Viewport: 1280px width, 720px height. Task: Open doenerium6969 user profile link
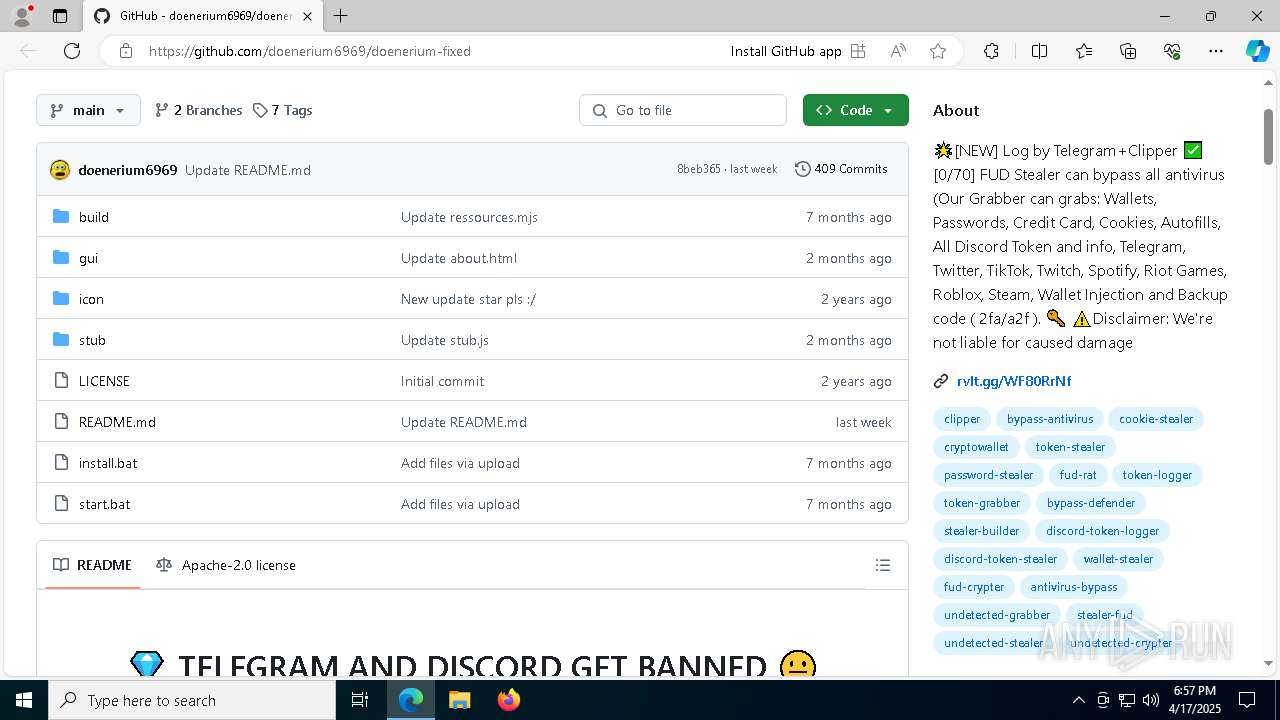pos(128,170)
